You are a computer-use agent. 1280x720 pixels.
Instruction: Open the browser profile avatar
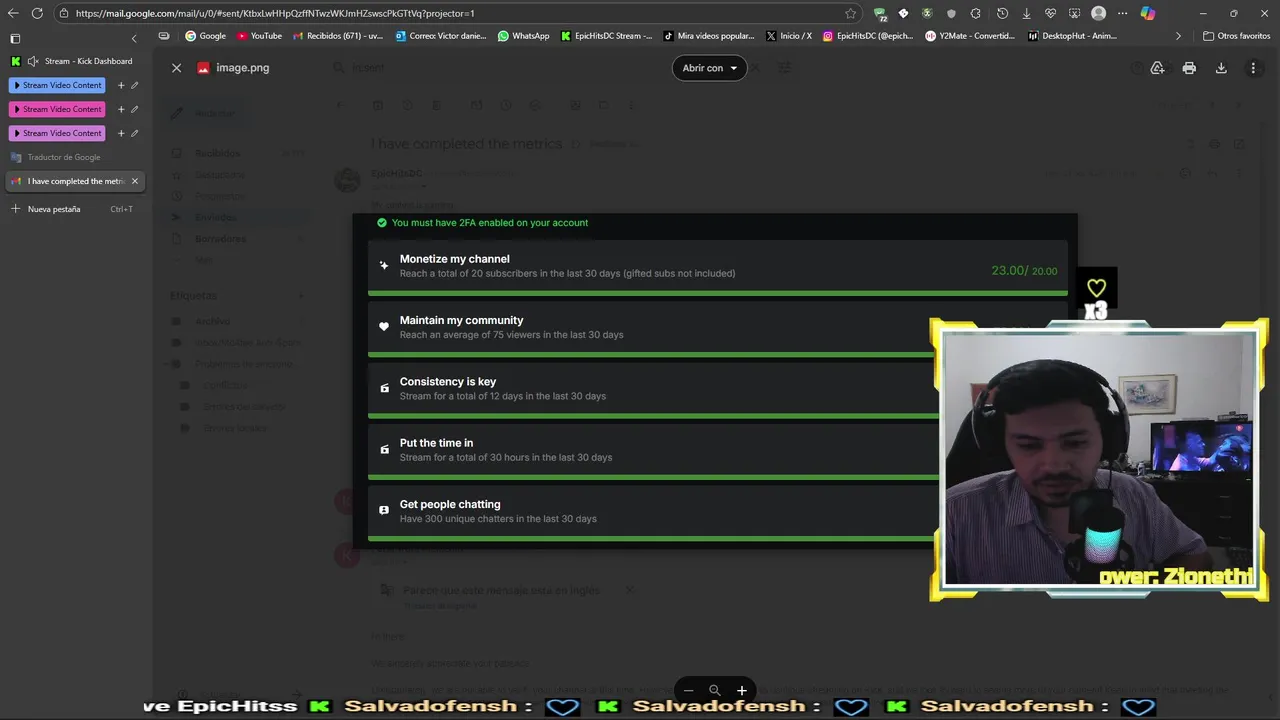[1099, 13]
